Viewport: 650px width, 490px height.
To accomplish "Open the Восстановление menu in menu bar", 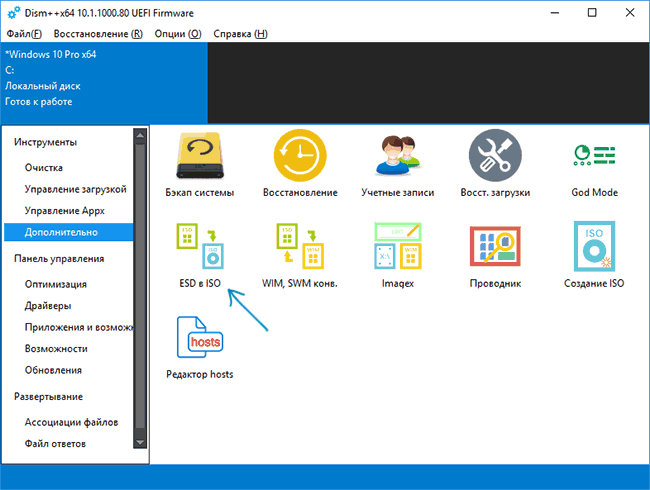I will coord(97,34).
